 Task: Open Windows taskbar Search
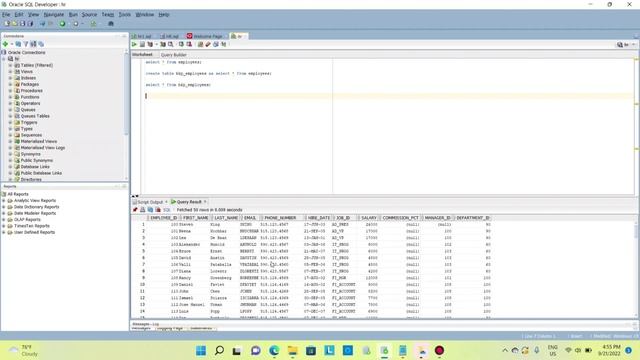[x=219, y=350]
